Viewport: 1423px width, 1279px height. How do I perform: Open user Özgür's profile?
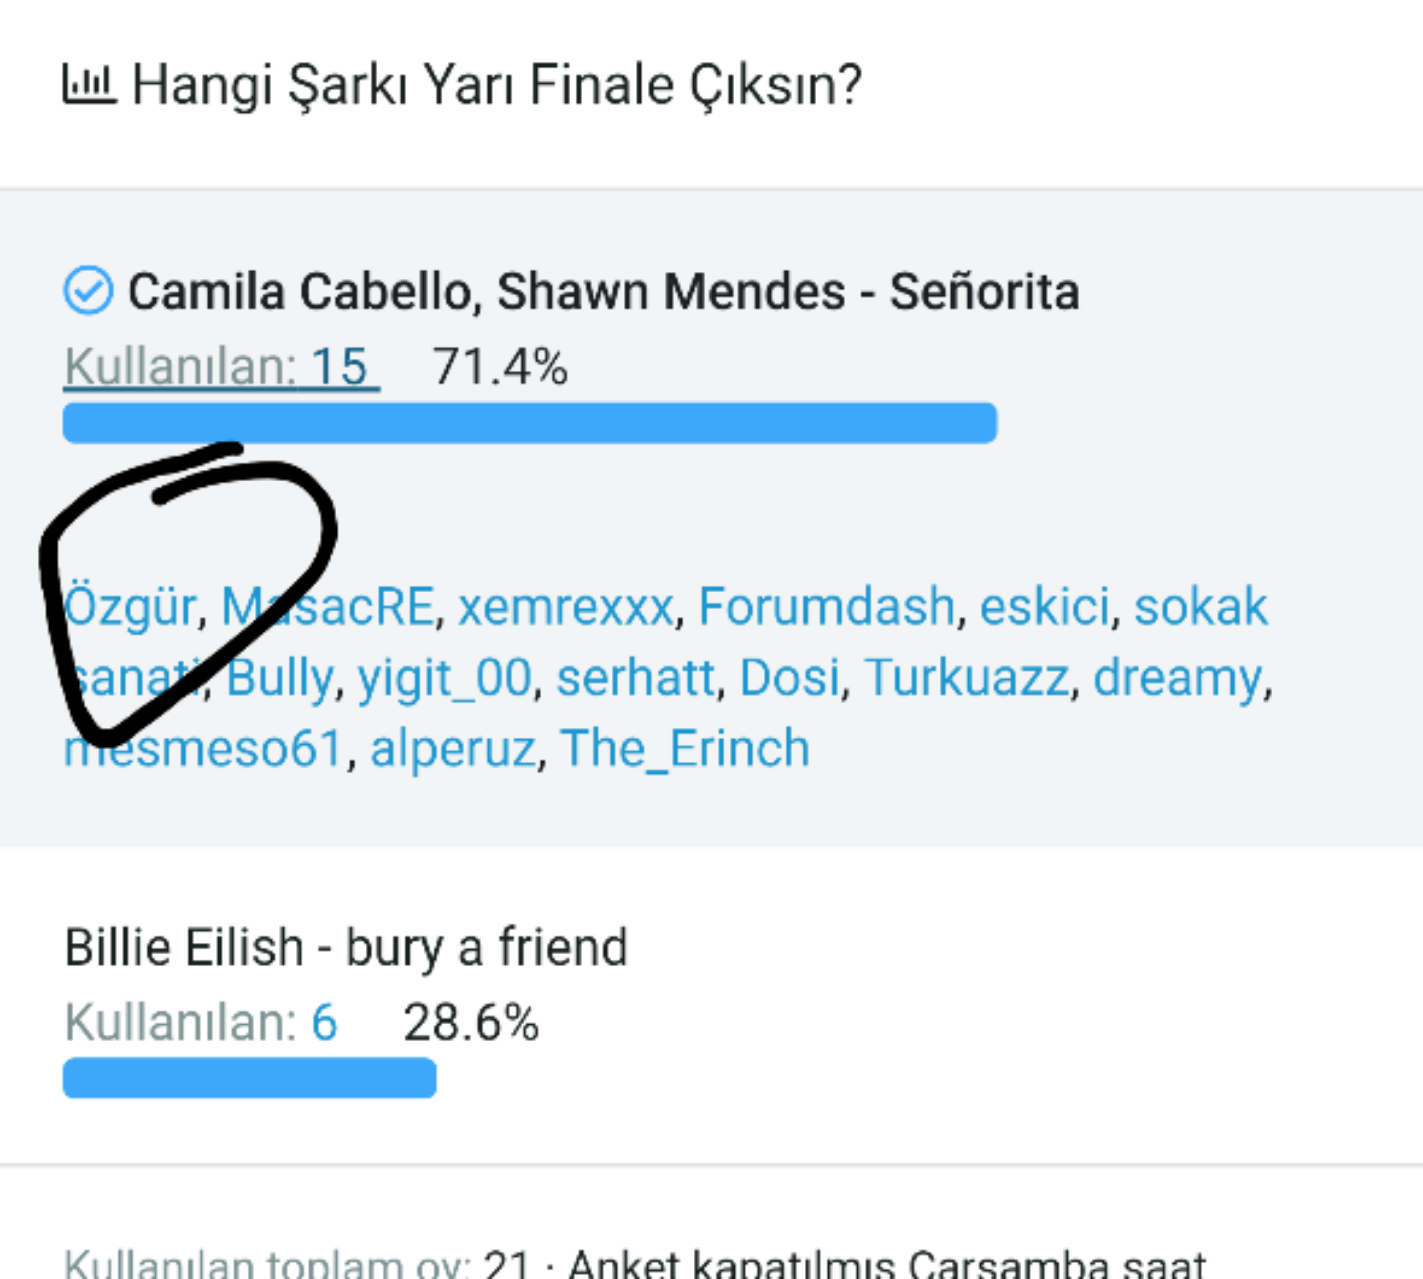[x=130, y=607]
